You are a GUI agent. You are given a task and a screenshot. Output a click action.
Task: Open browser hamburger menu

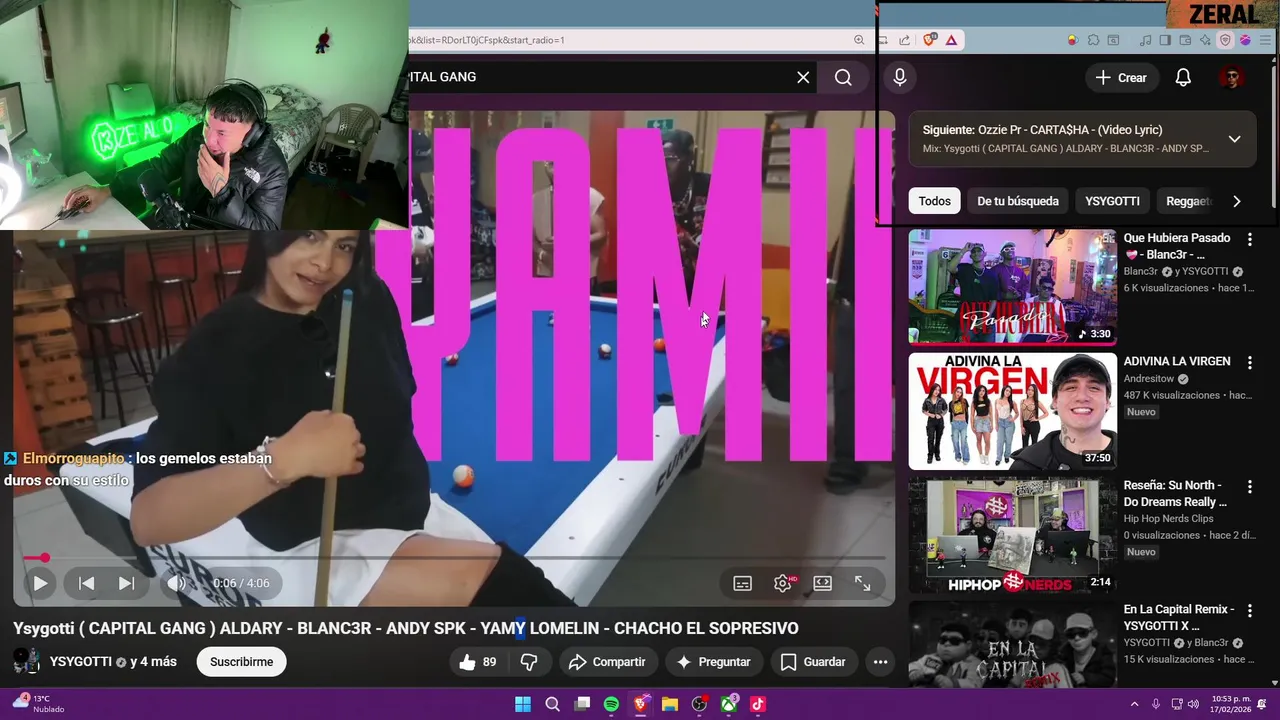point(1264,40)
